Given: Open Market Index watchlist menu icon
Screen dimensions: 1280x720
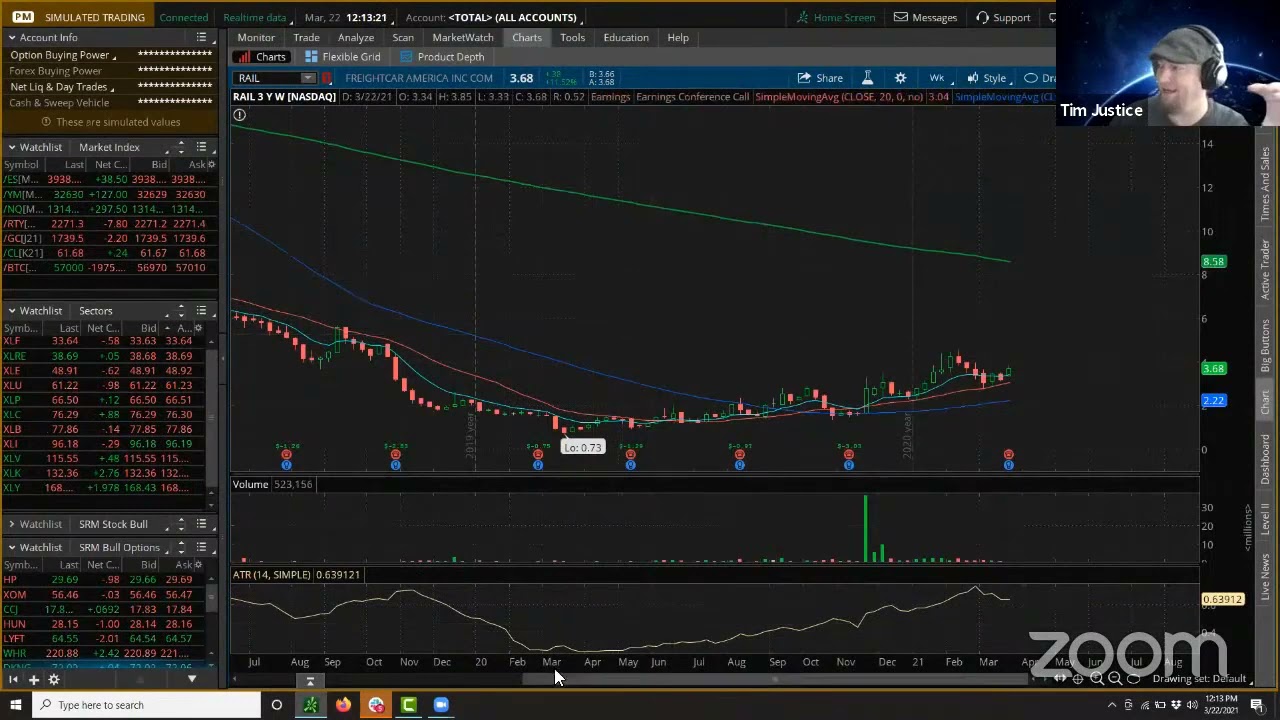Looking at the screenshot, I should (201, 148).
